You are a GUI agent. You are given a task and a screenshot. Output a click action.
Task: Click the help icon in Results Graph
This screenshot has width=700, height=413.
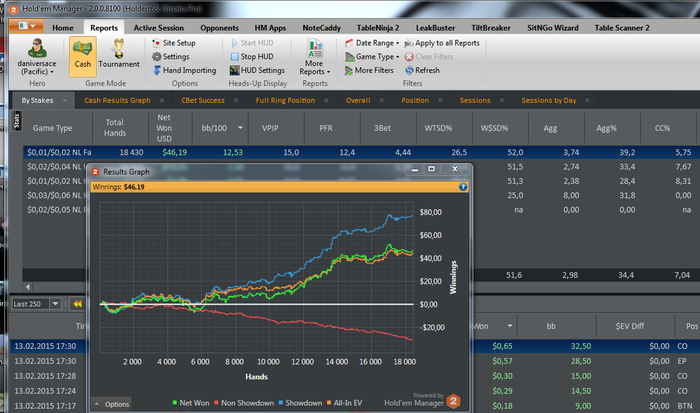[x=463, y=187]
